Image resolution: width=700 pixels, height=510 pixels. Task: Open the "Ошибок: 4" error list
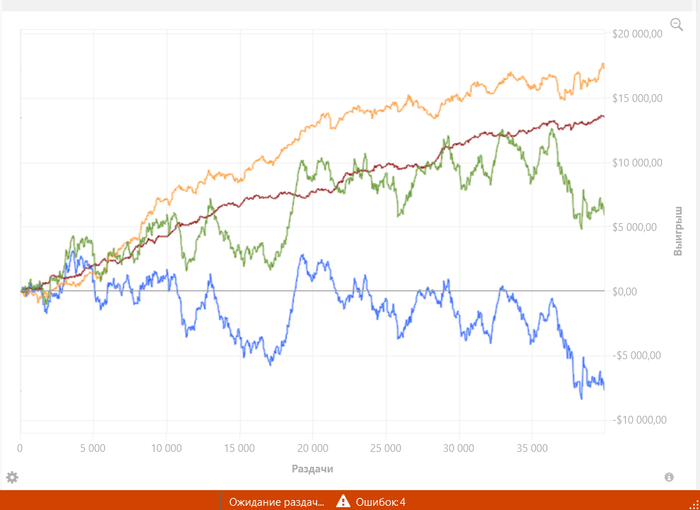point(380,501)
